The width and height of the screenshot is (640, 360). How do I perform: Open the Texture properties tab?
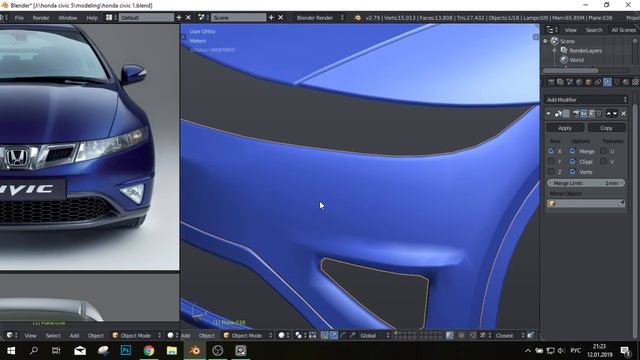pyautogui.click(x=636, y=82)
